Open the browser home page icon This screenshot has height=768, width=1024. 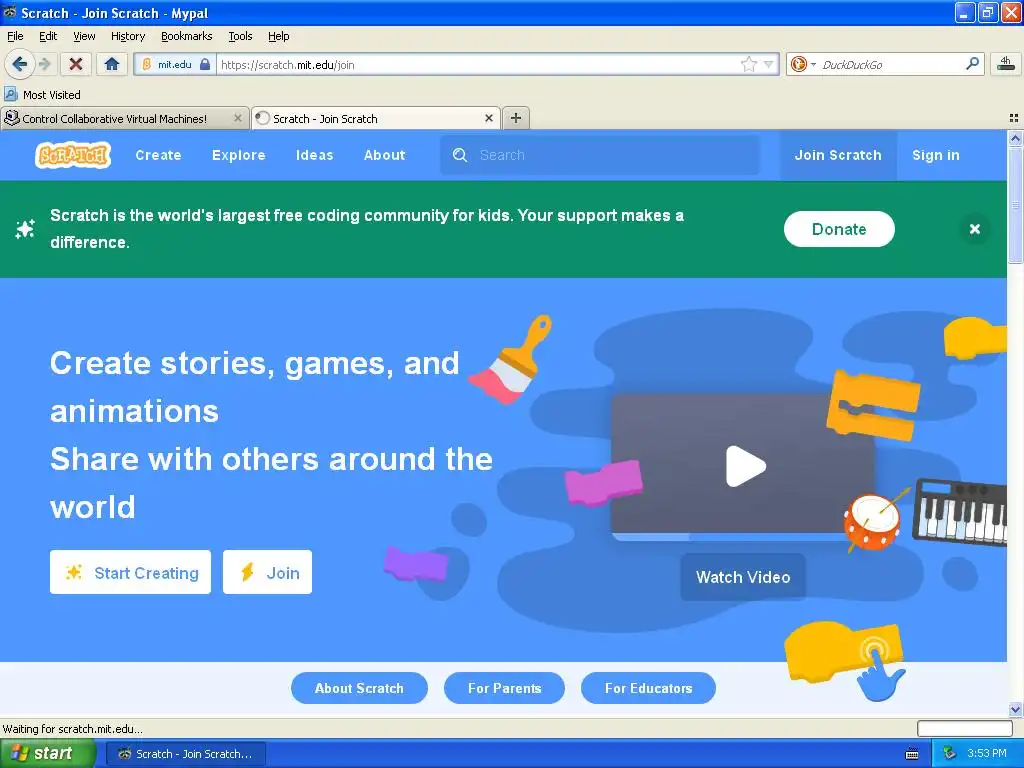coord(112,64)
